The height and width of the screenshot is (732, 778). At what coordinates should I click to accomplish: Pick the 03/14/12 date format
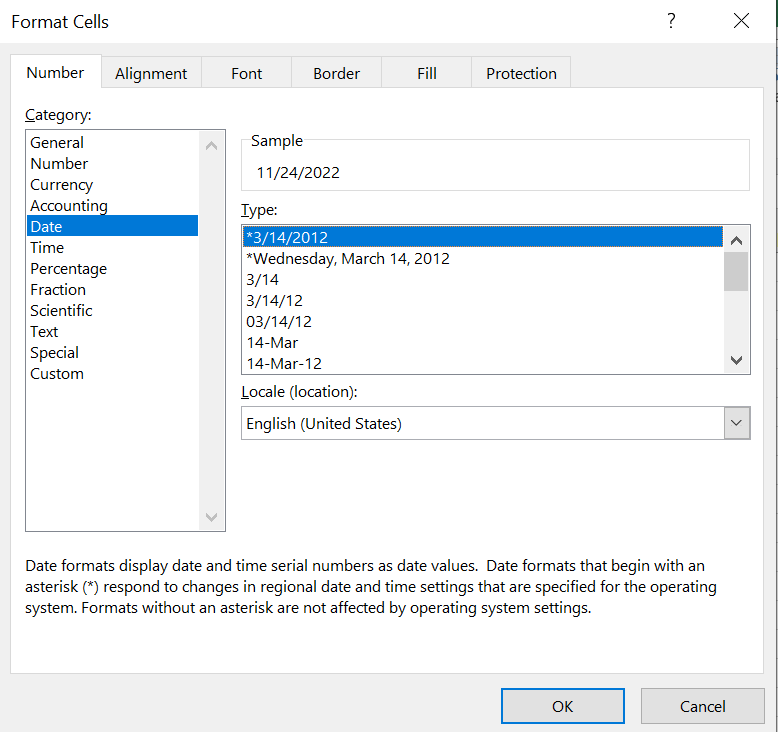(x=279, y=322)
